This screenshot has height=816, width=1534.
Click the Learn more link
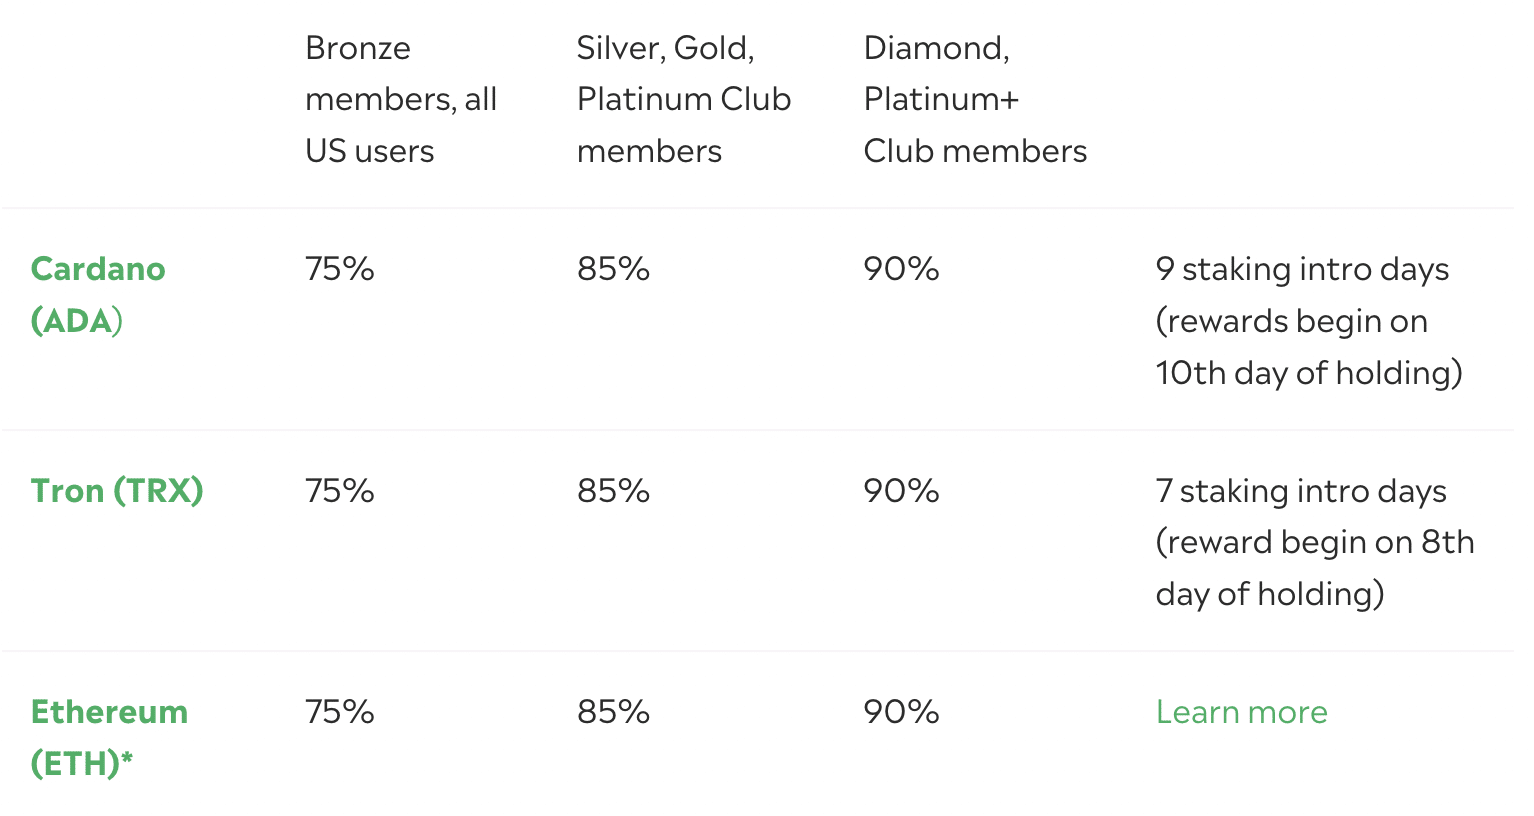(x=1241, y=711)
